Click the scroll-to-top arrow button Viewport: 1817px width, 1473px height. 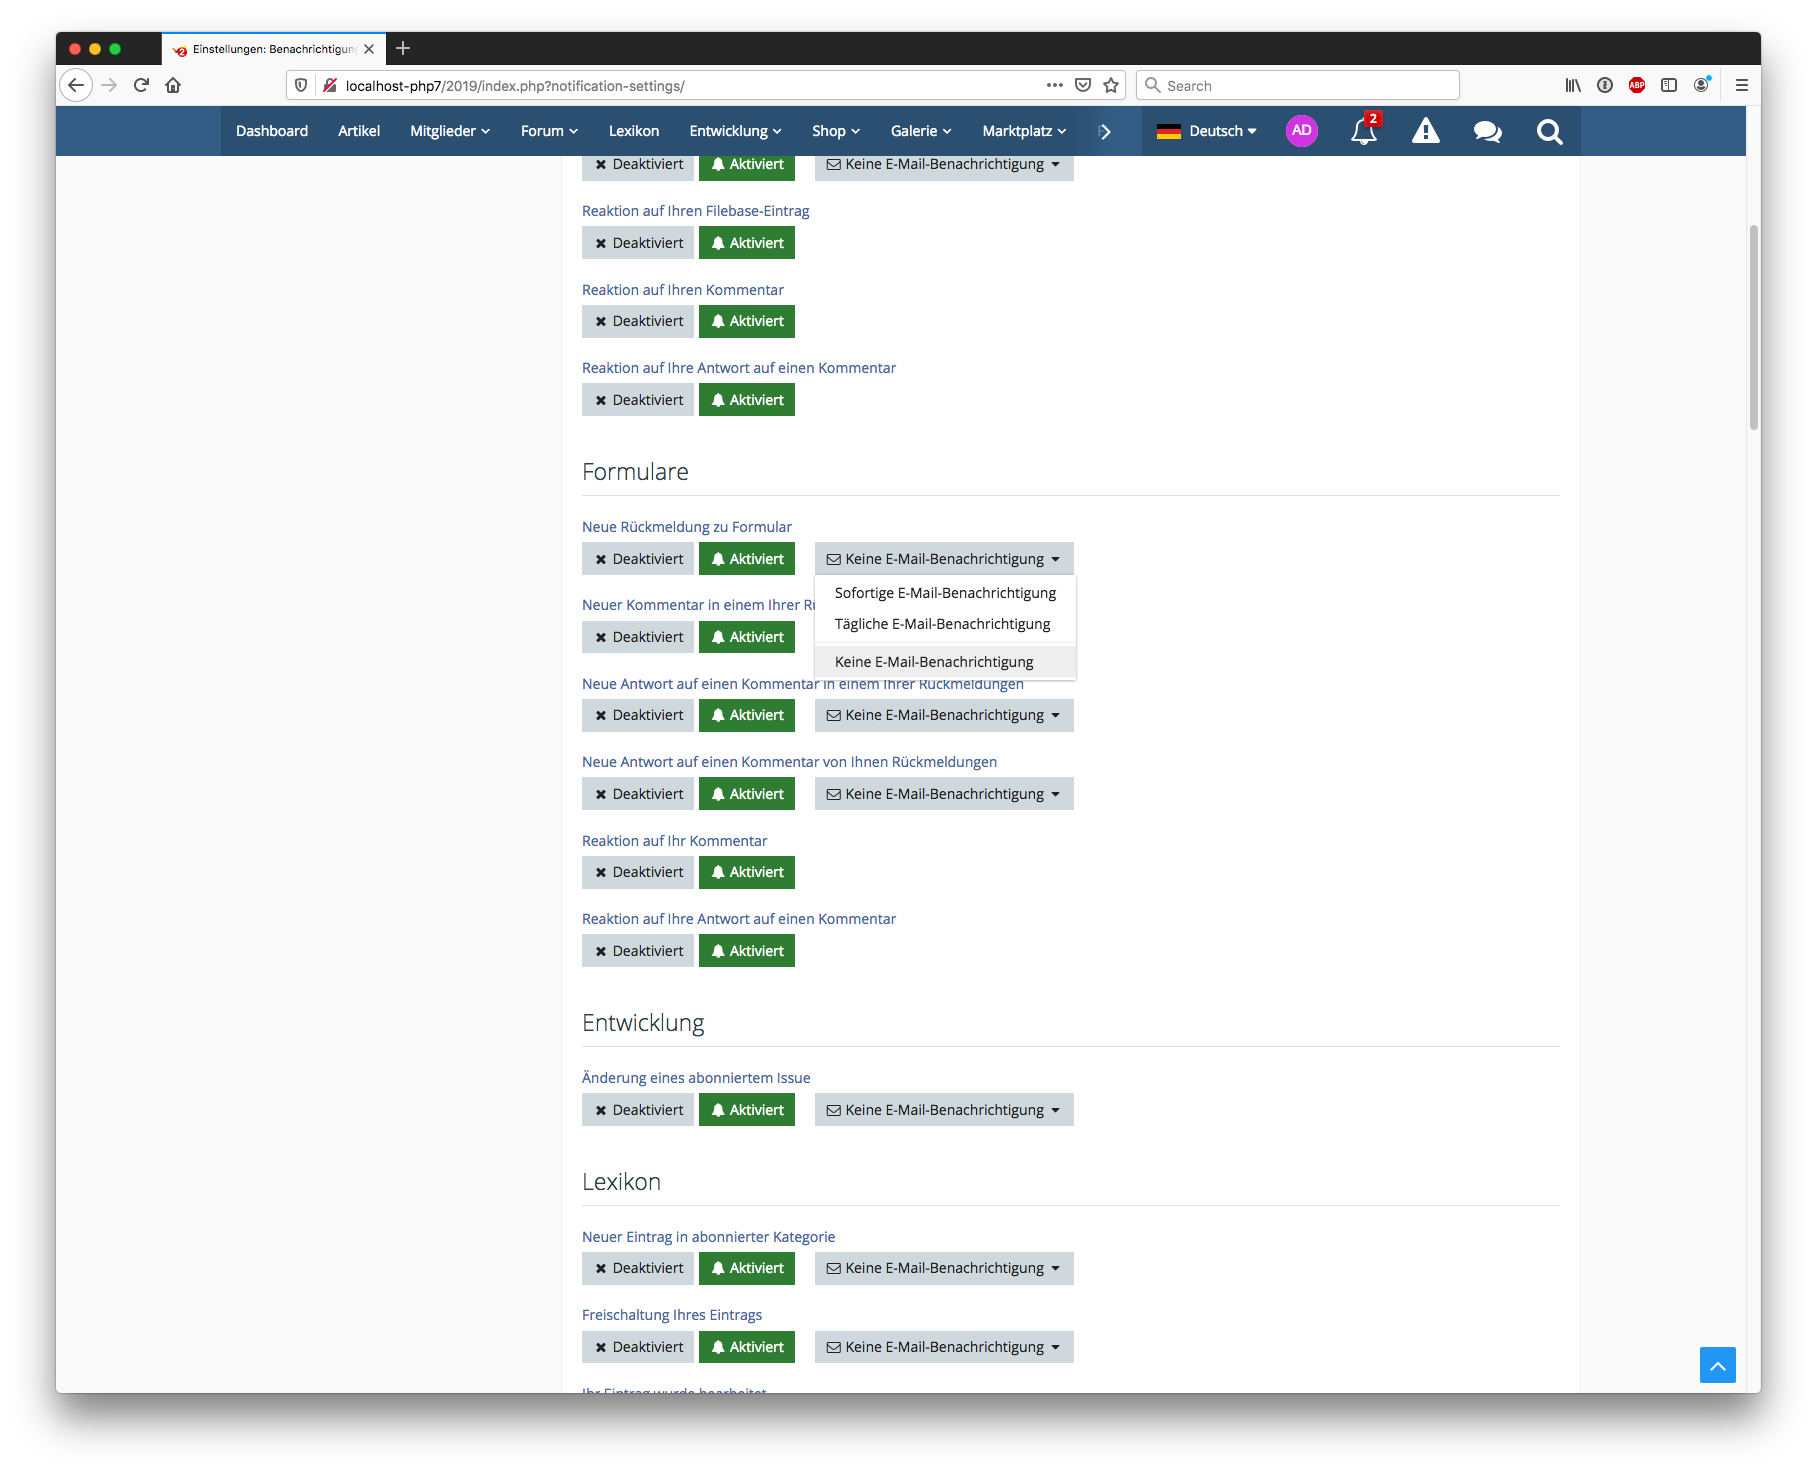(1717, 1365)
